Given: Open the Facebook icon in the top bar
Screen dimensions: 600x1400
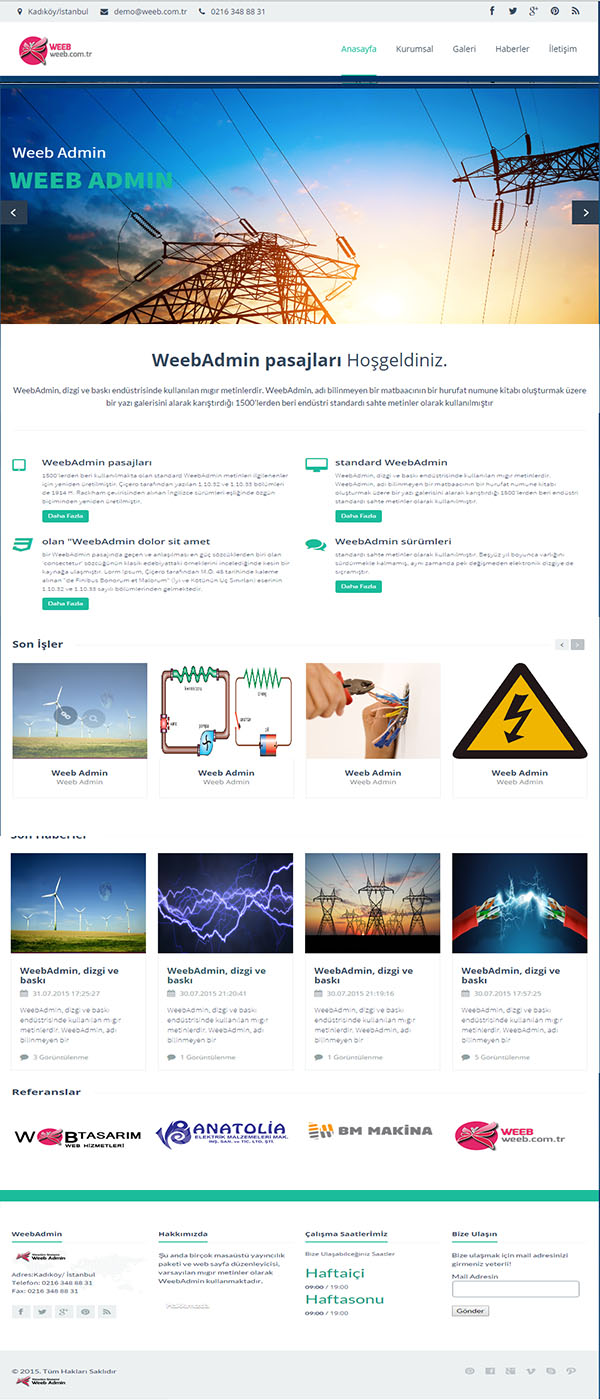Looking at the screenshot, I should click(x=492, y=11).
